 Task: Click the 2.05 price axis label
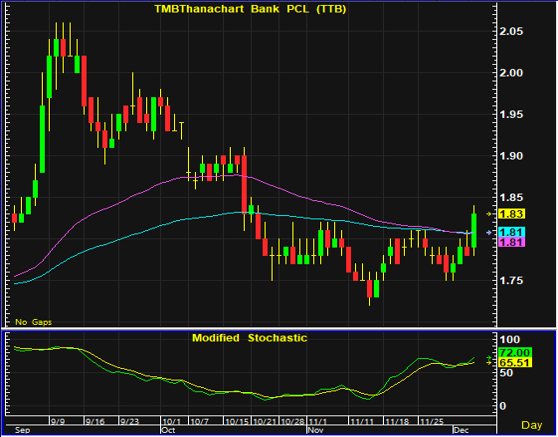(x=510, y=31)
